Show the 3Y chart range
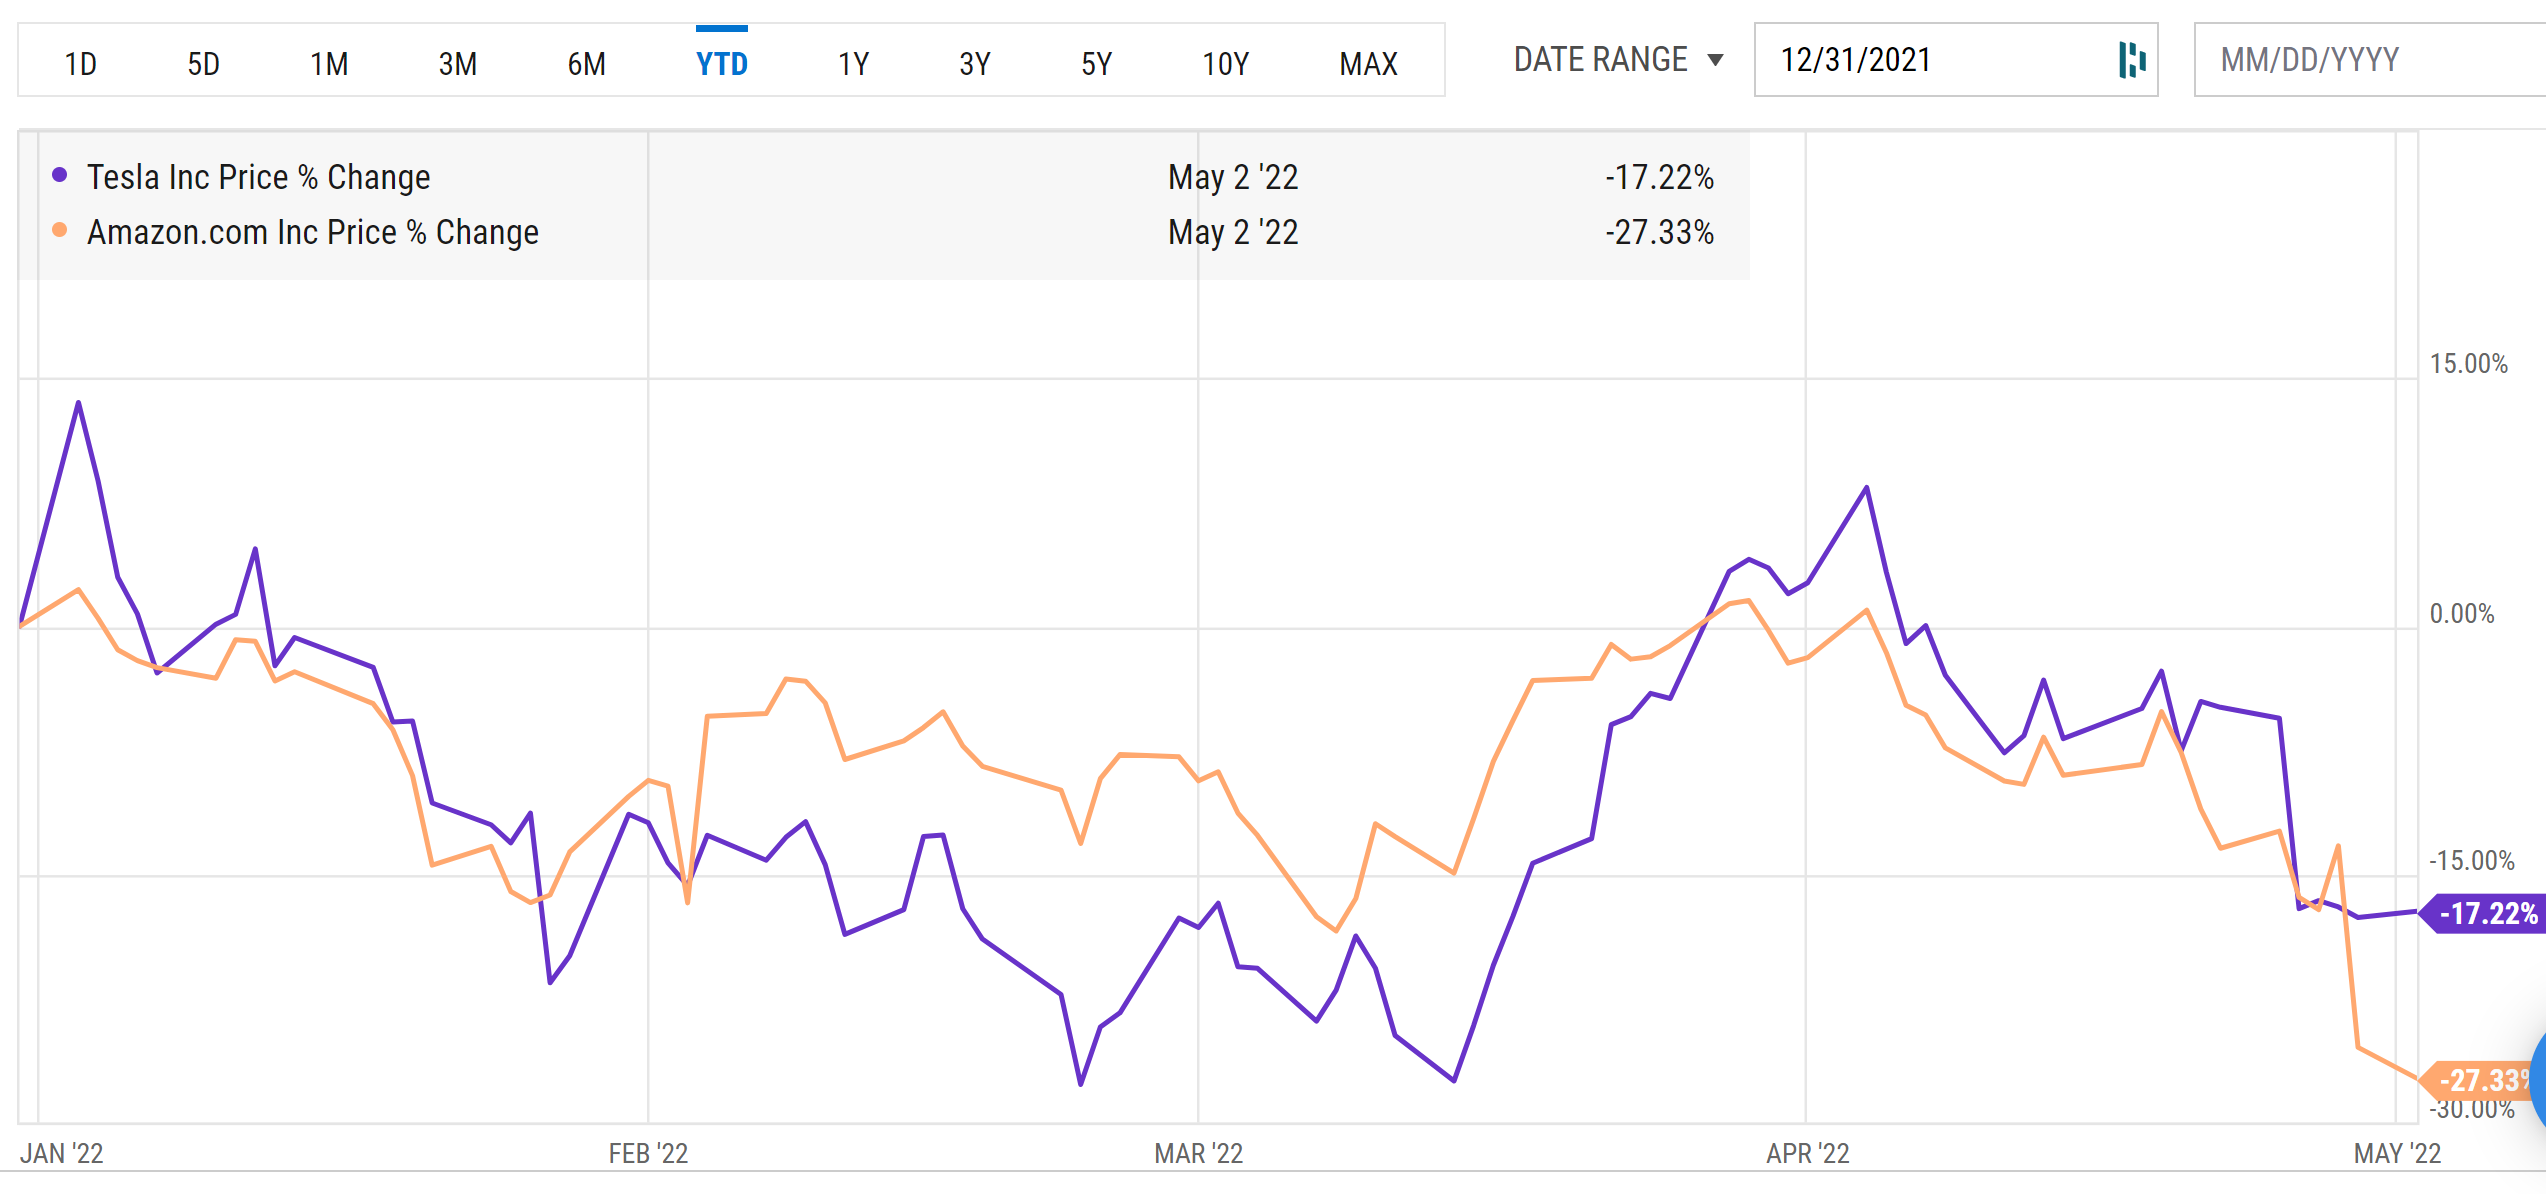2546x1194 pixels. click(x=975, y=64)
